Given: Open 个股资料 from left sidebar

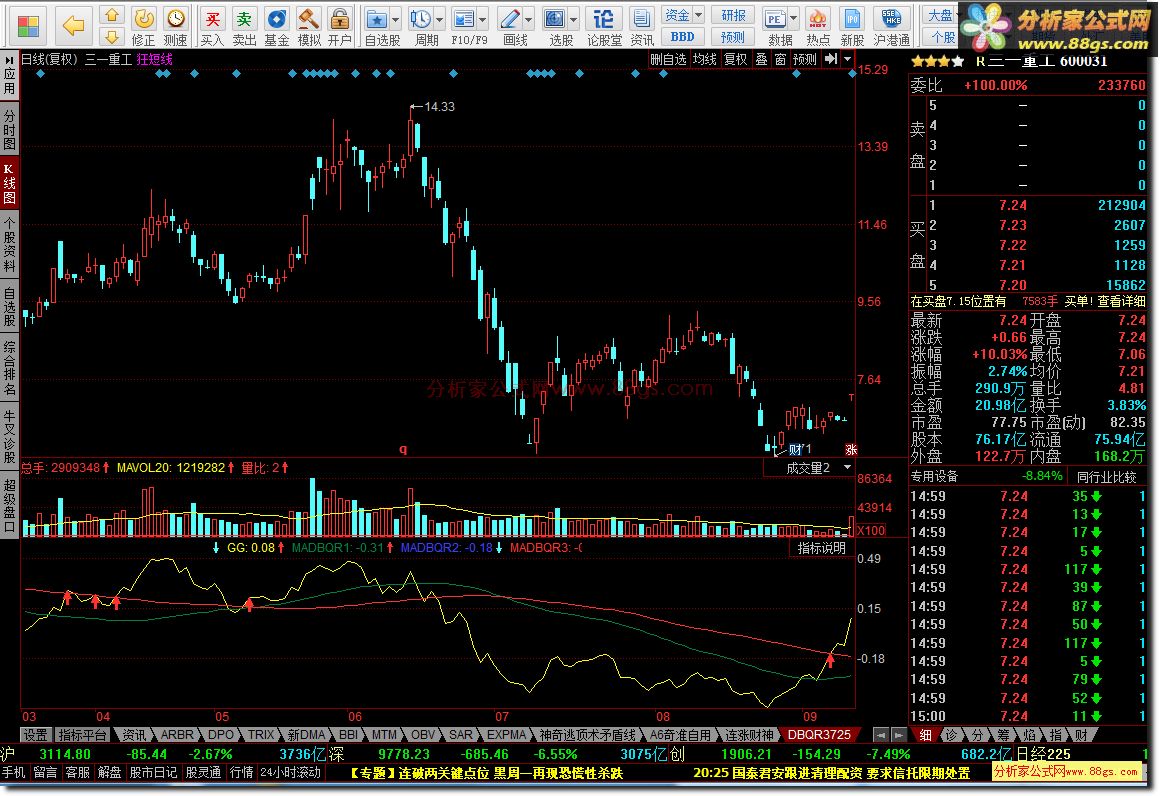Looking at the screenshot, I should point(10,246).
